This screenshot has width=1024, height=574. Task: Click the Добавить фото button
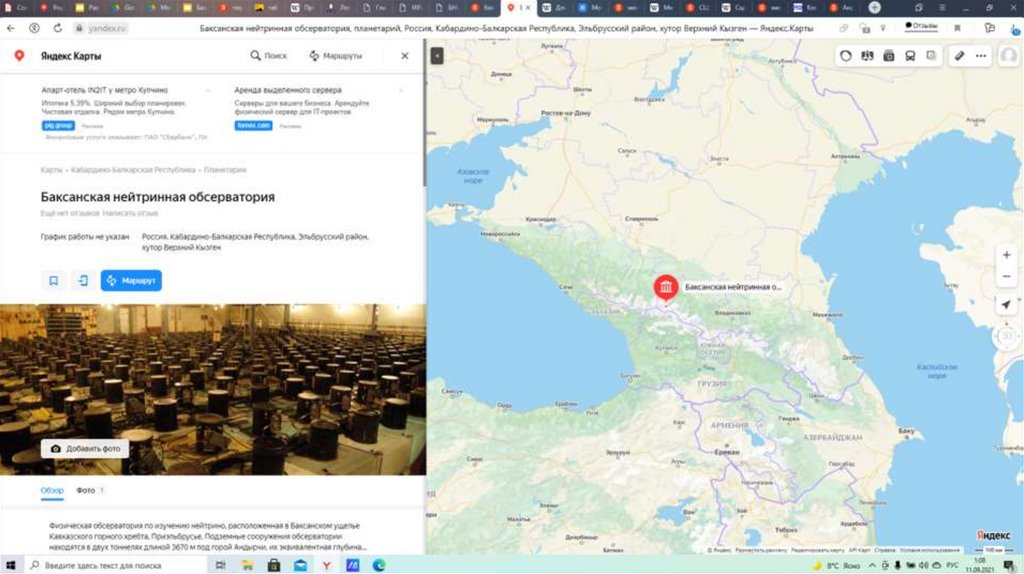[86, 449]
